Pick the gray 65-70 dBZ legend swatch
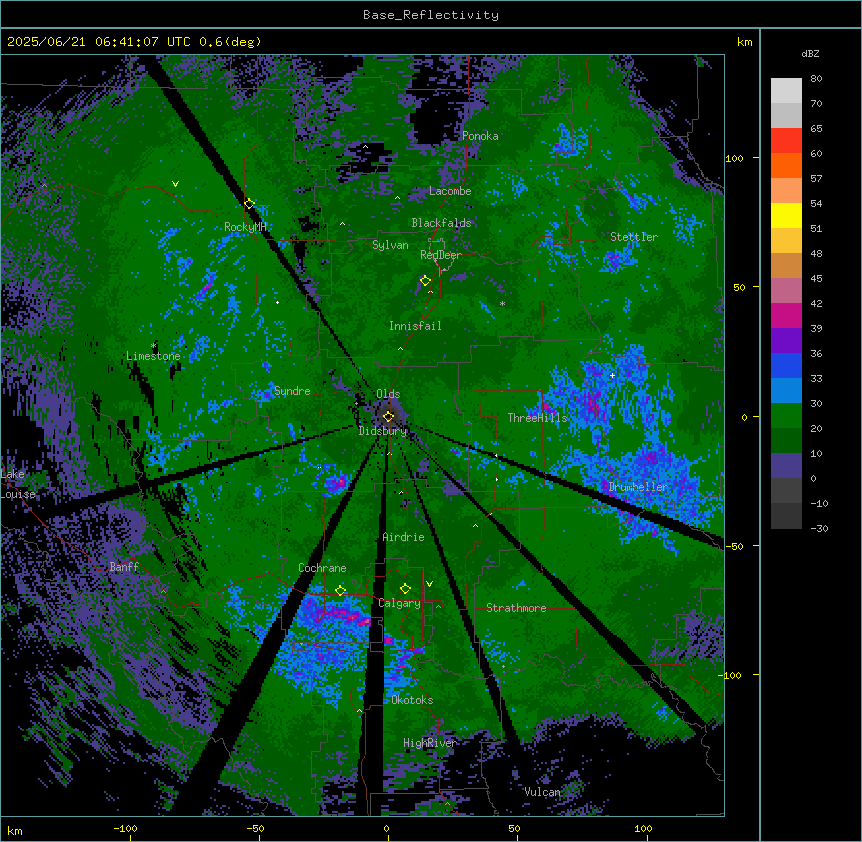The image size is (862, 842). 786,116
